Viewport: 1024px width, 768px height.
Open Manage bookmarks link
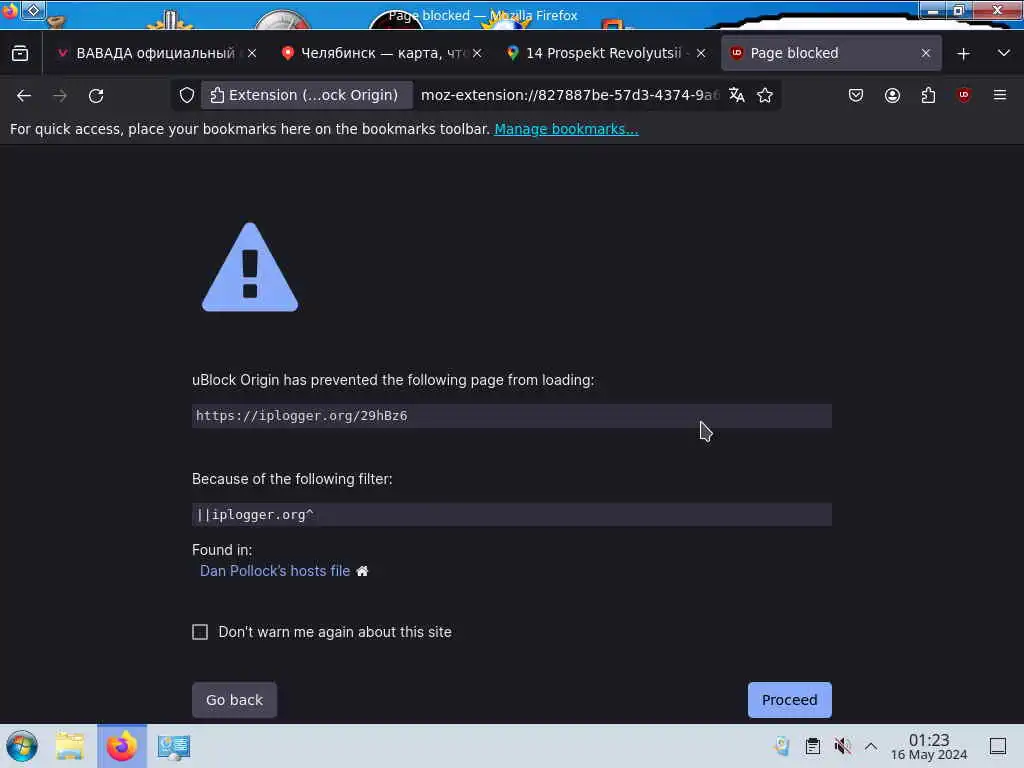(x=566, y=129)
